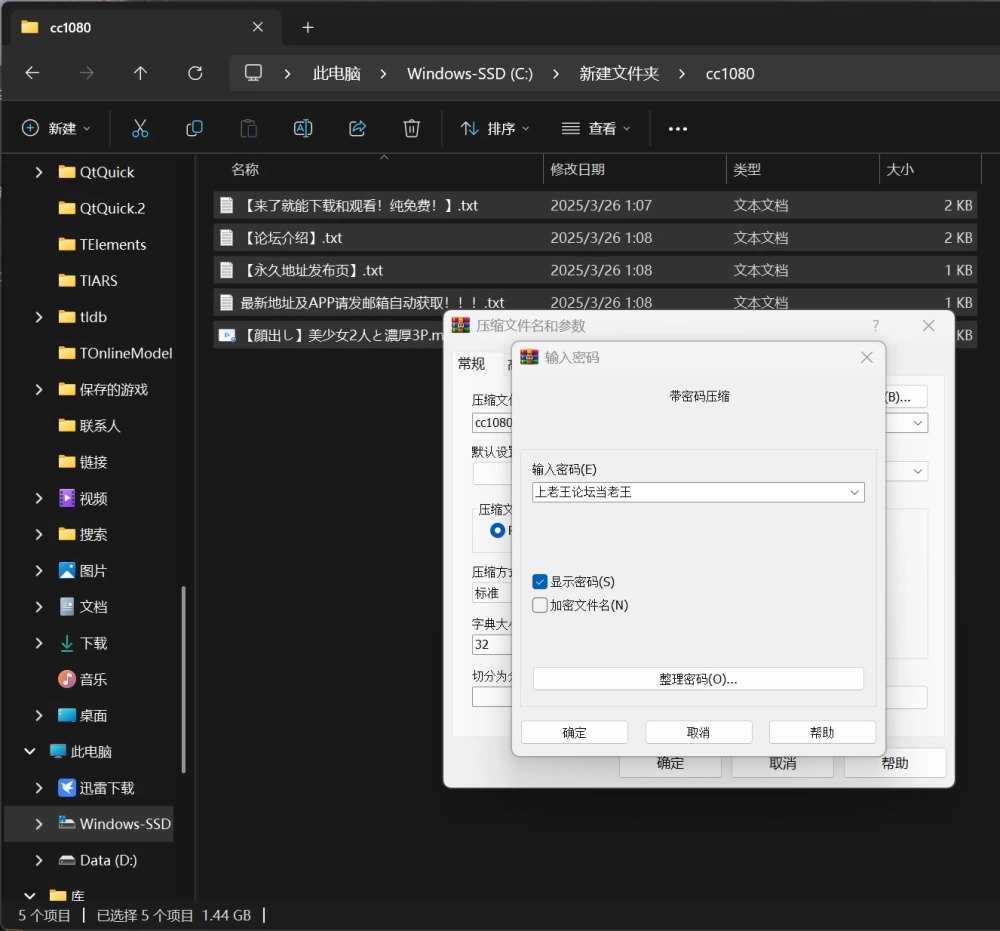1000x931 pixels.
Task: Select the radio button under 压缩文件格式
Action: click(x=497, y=530)
